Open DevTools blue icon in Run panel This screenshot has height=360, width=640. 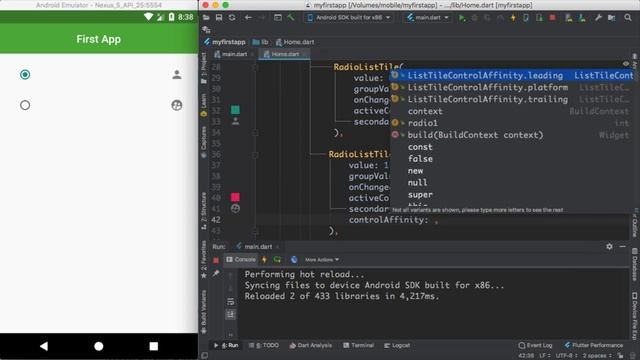tap(294, 260)
